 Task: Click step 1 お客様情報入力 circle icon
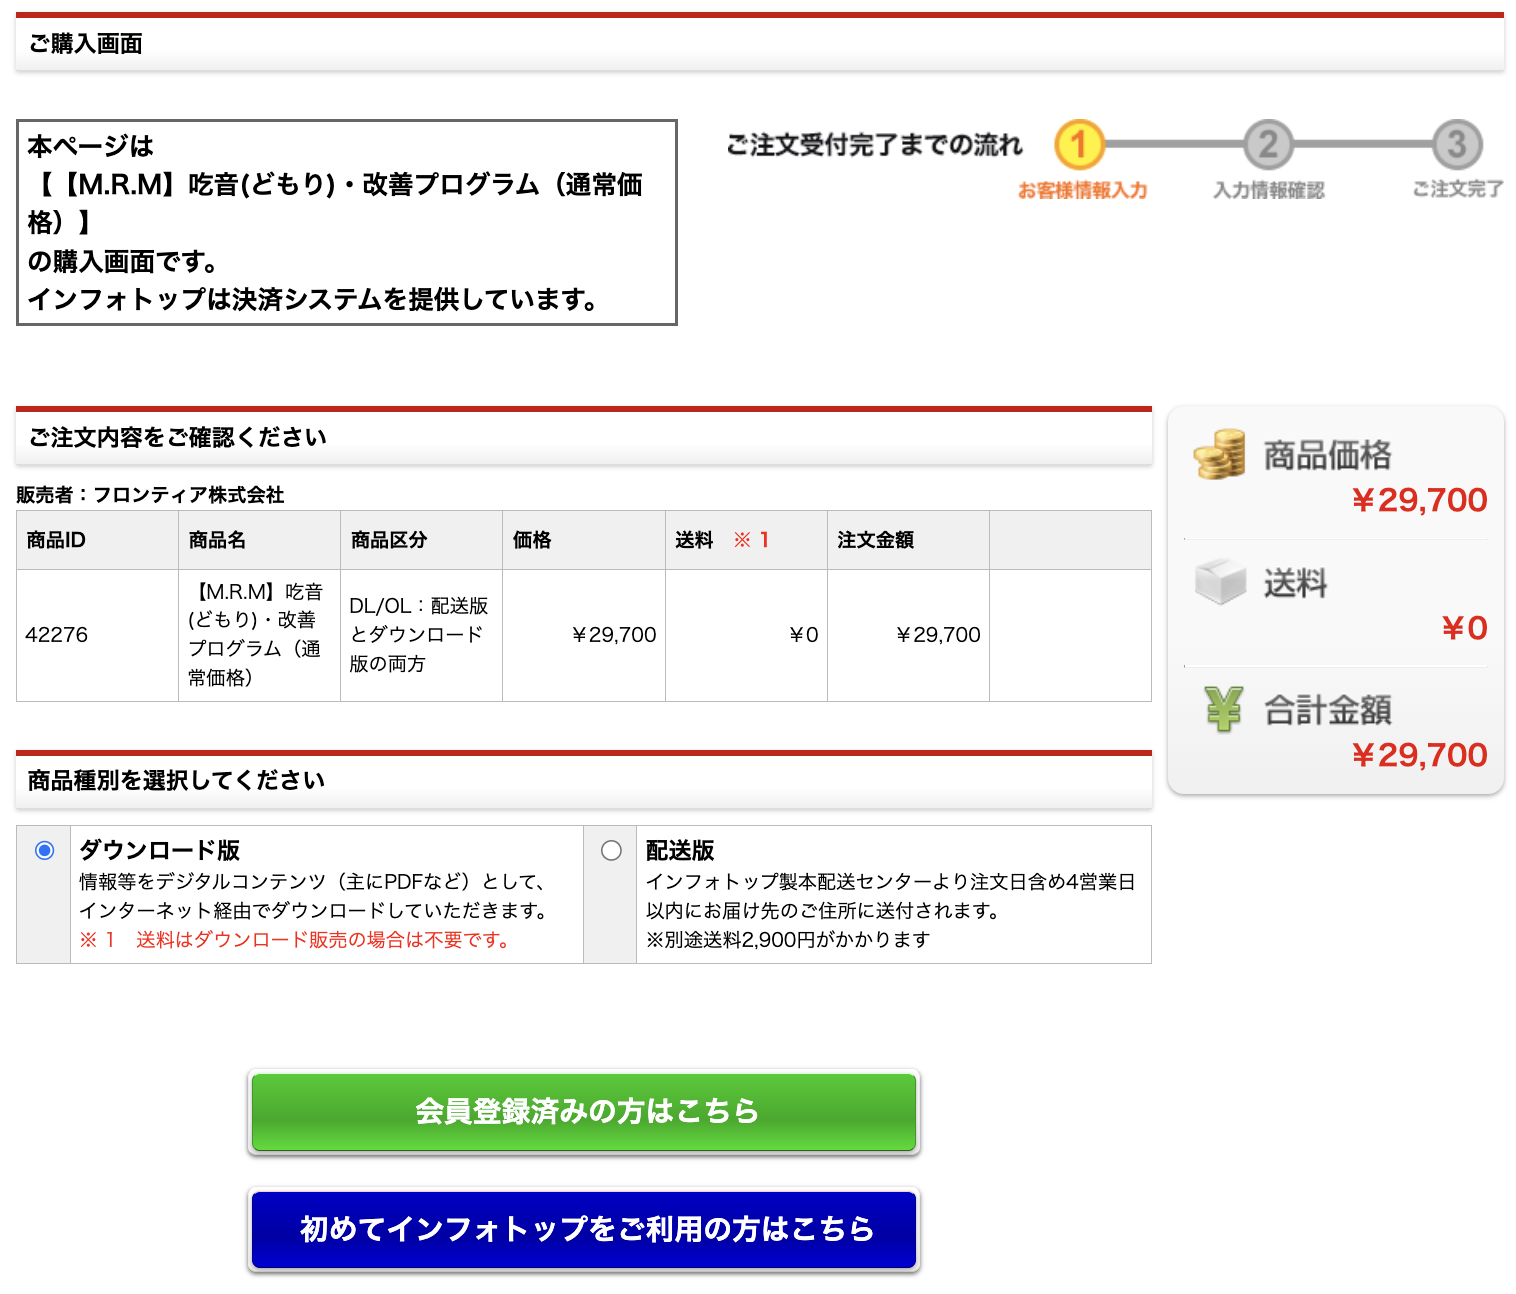[1079, 145]
